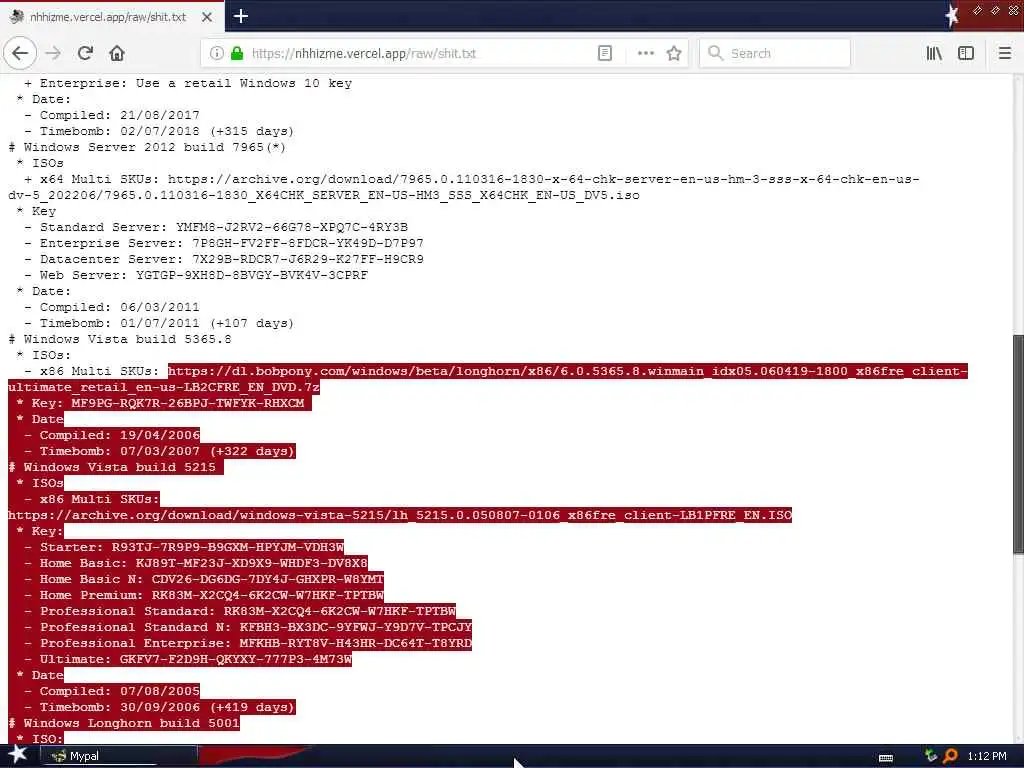This screenshot has width=1024, height=768.
Task: Close the shit.txt tab
Action: 206,17
